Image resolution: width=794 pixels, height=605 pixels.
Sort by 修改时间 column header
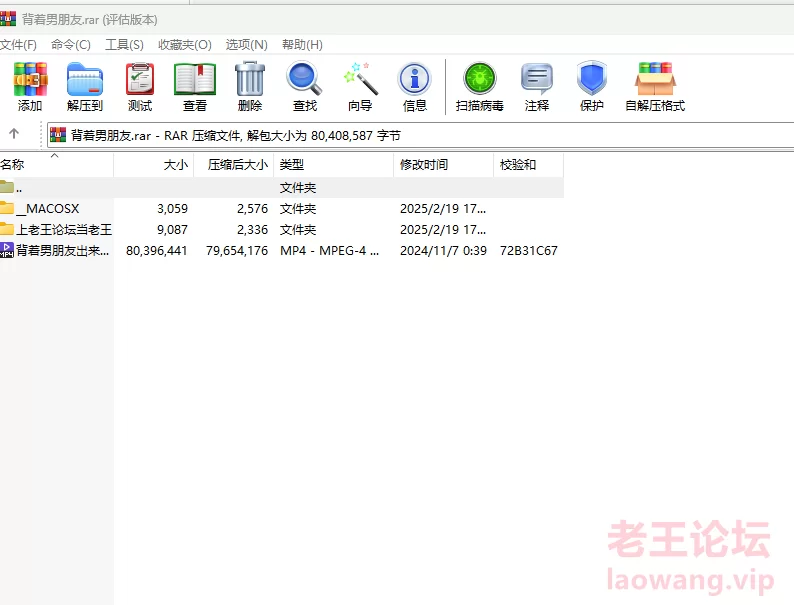point(444,165)
